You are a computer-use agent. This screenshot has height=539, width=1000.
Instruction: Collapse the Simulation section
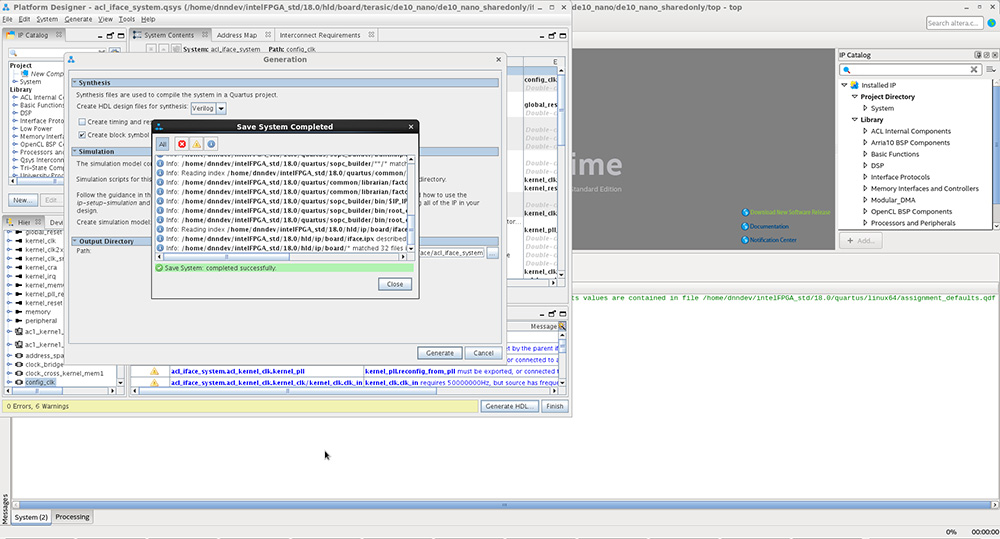coord(75,152)
